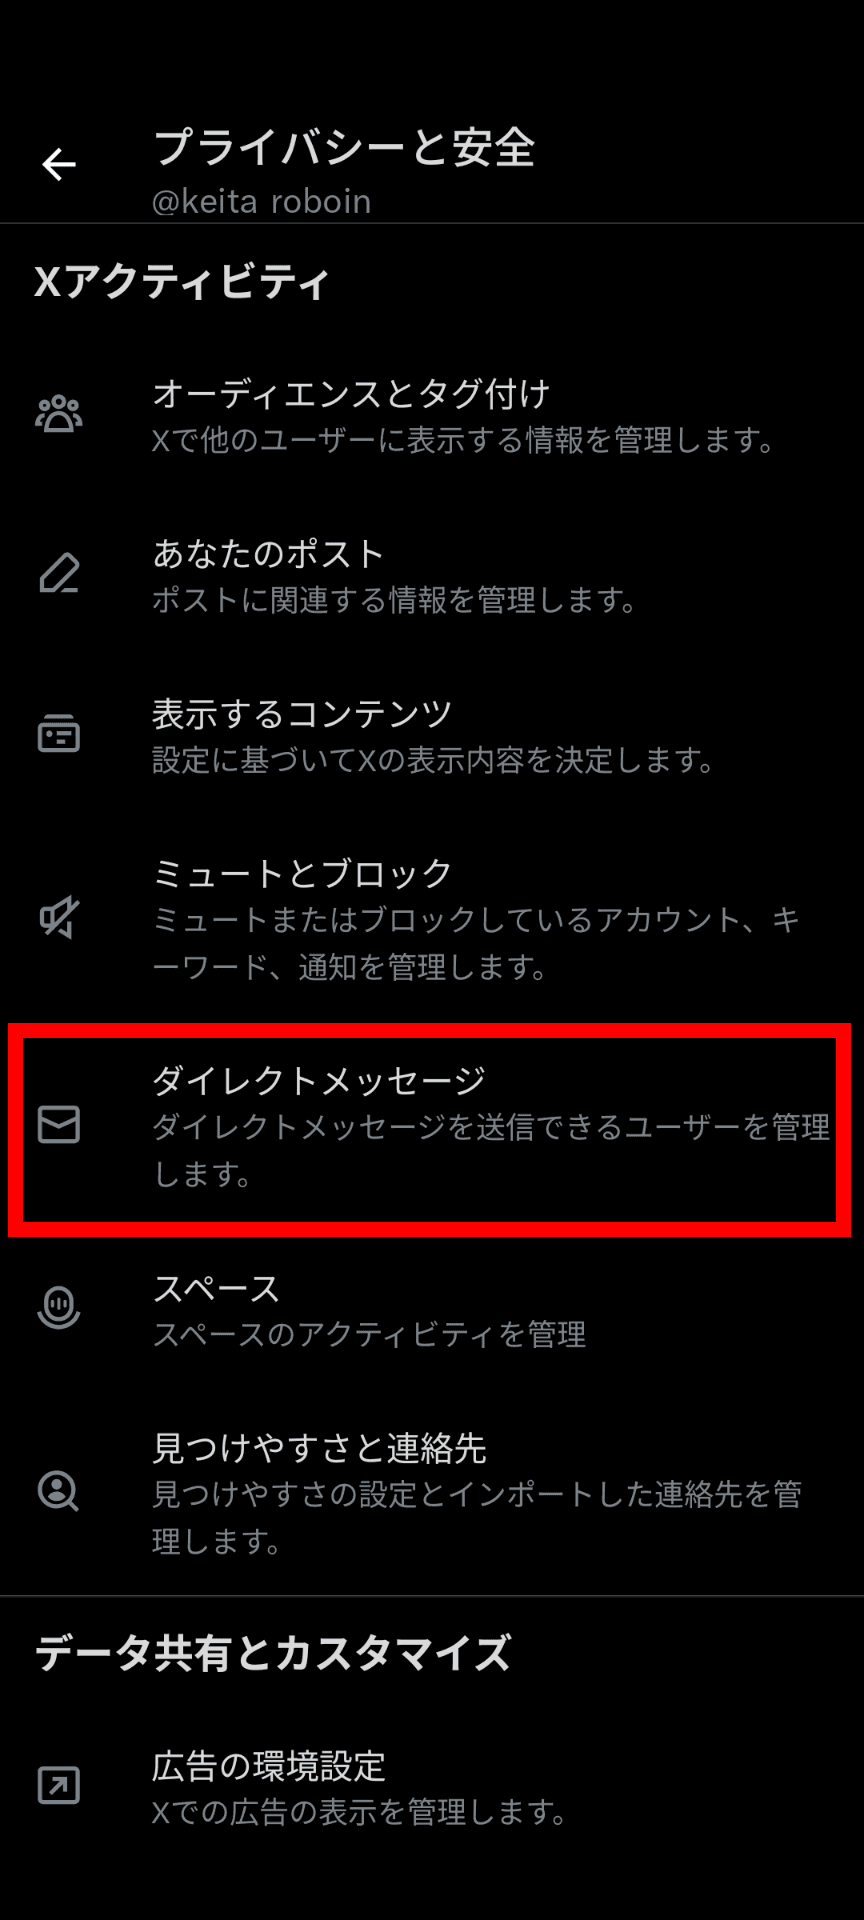Tap the back arrow icon
Viewport: 864px width, 1920px height.
pos(59,164)
